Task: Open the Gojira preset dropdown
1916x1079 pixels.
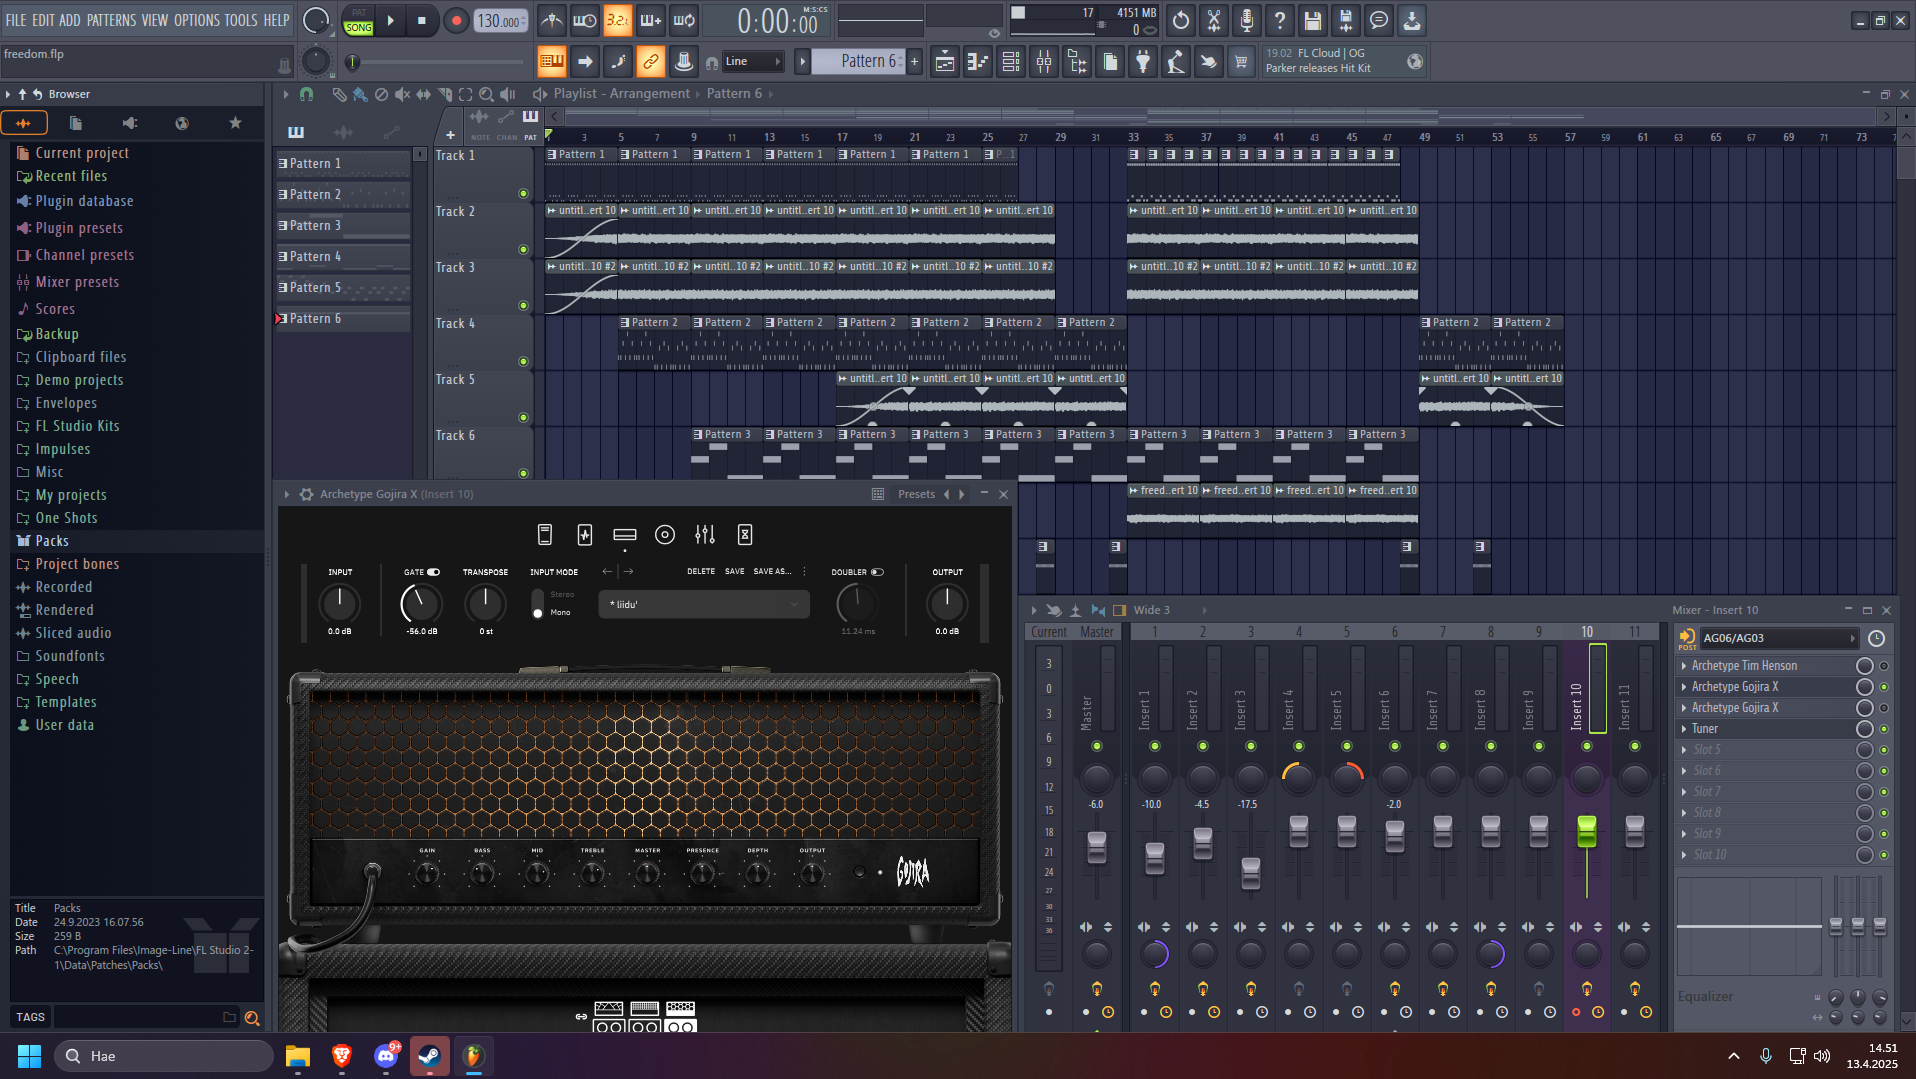Action: coord(704,604)
